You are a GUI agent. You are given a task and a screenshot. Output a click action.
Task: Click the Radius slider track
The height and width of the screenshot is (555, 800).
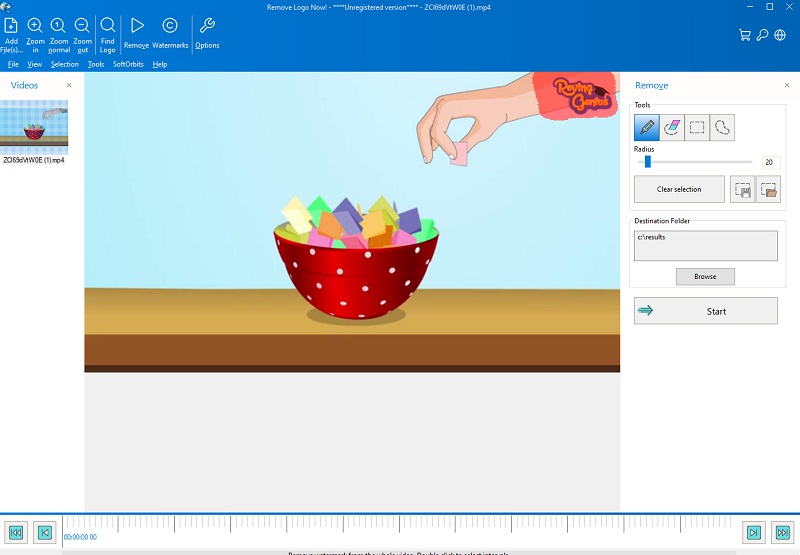tap(700, 161)
